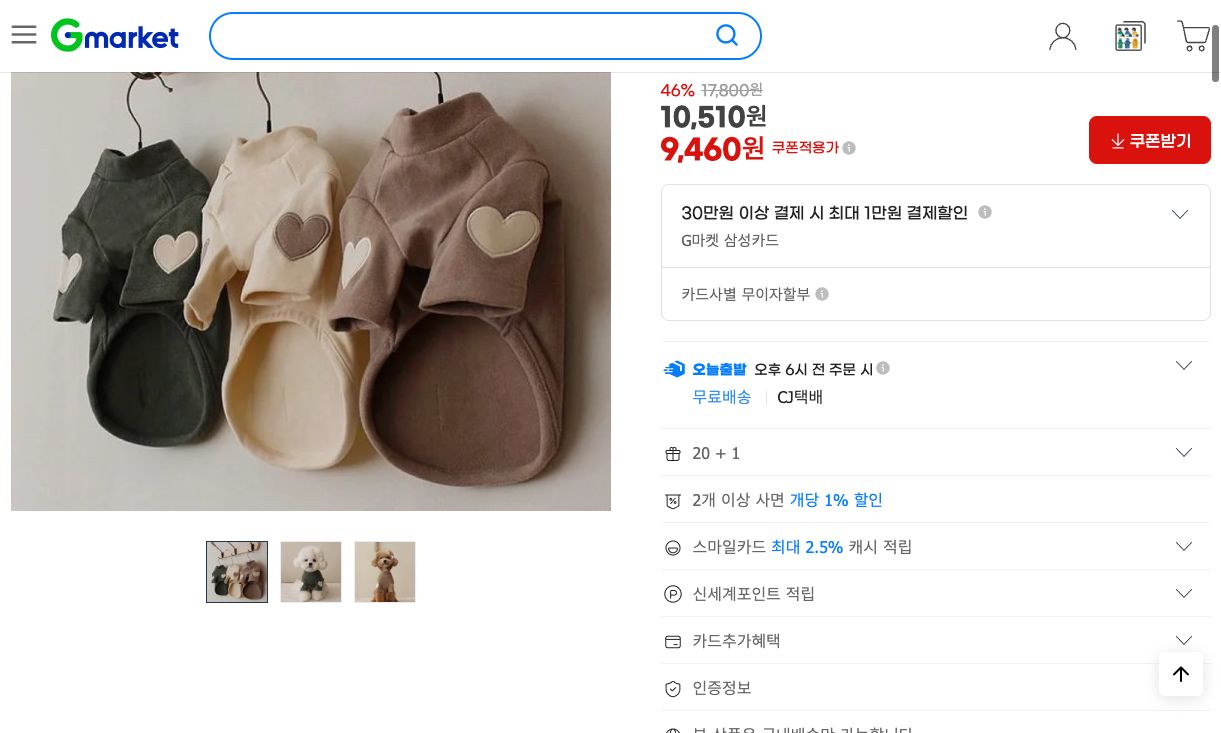Open the Gmarket brand gallery icon
Screen dimensions: 1221x733
click(1130, 36)
